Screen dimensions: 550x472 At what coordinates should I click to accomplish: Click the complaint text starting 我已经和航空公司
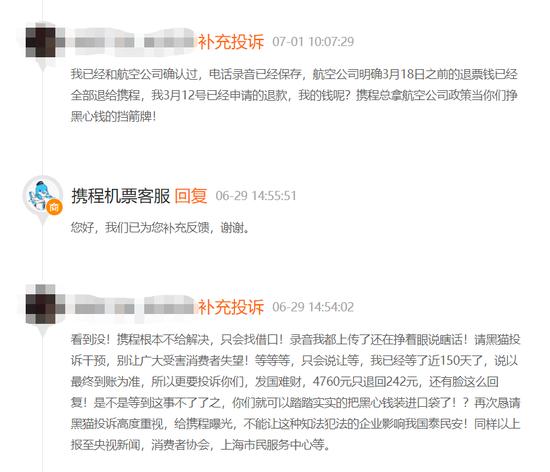294,95
